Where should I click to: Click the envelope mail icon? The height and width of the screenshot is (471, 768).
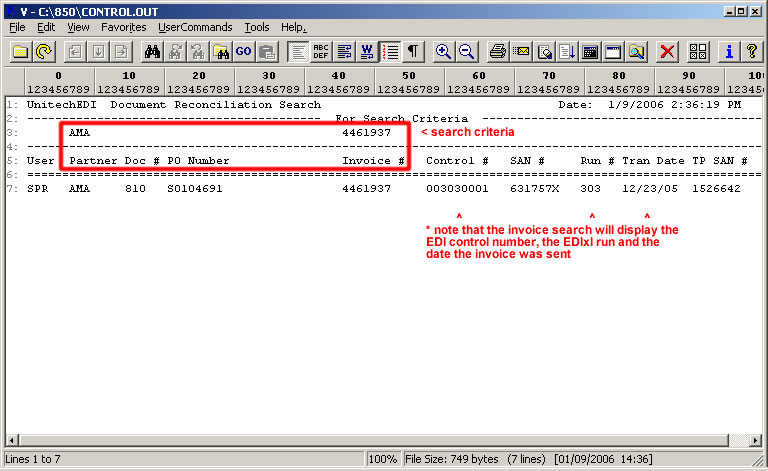click(x=521, y=51)
